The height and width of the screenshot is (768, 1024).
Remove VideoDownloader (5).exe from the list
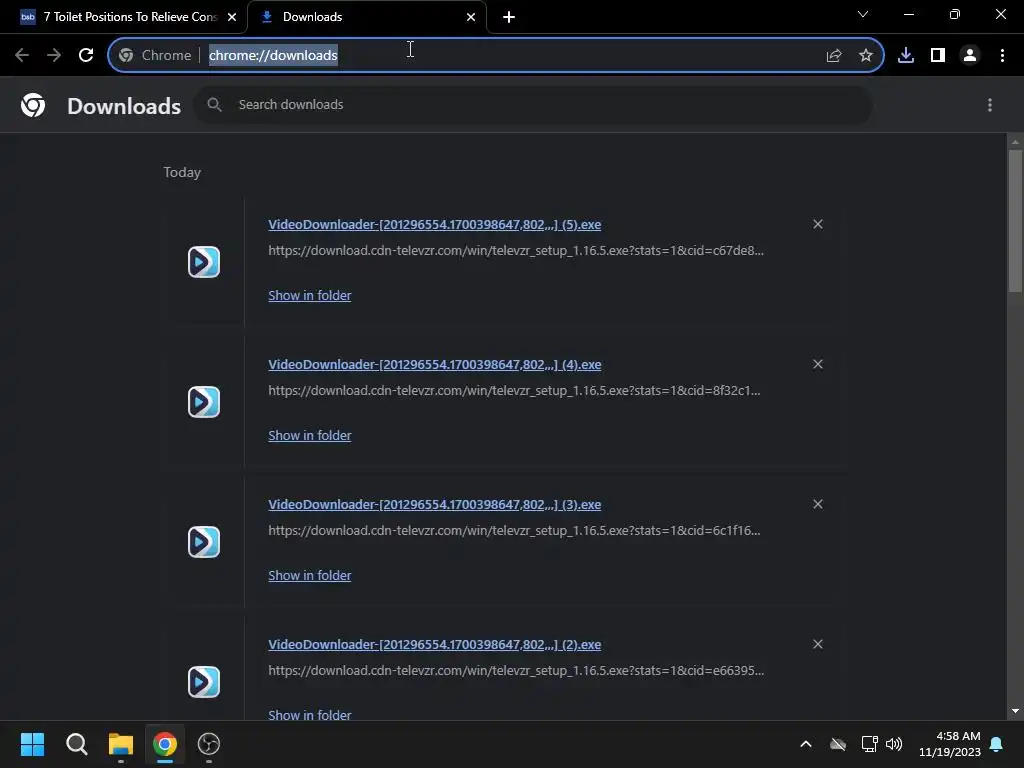pyautogui.click(x=818, y=224)
